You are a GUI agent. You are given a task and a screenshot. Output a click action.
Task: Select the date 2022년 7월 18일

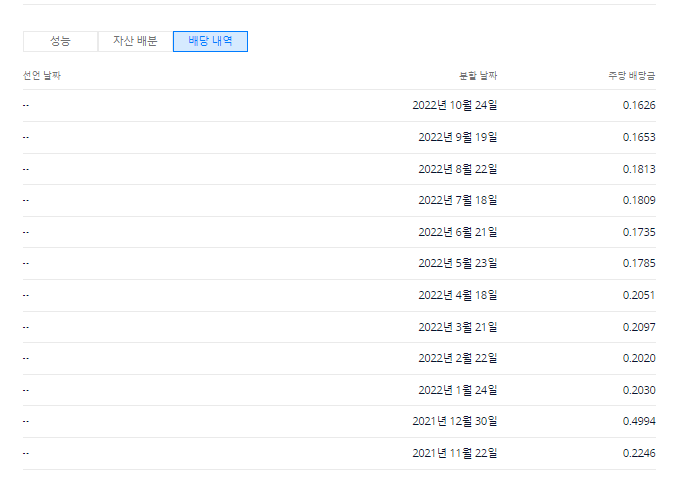coord(458,200)
